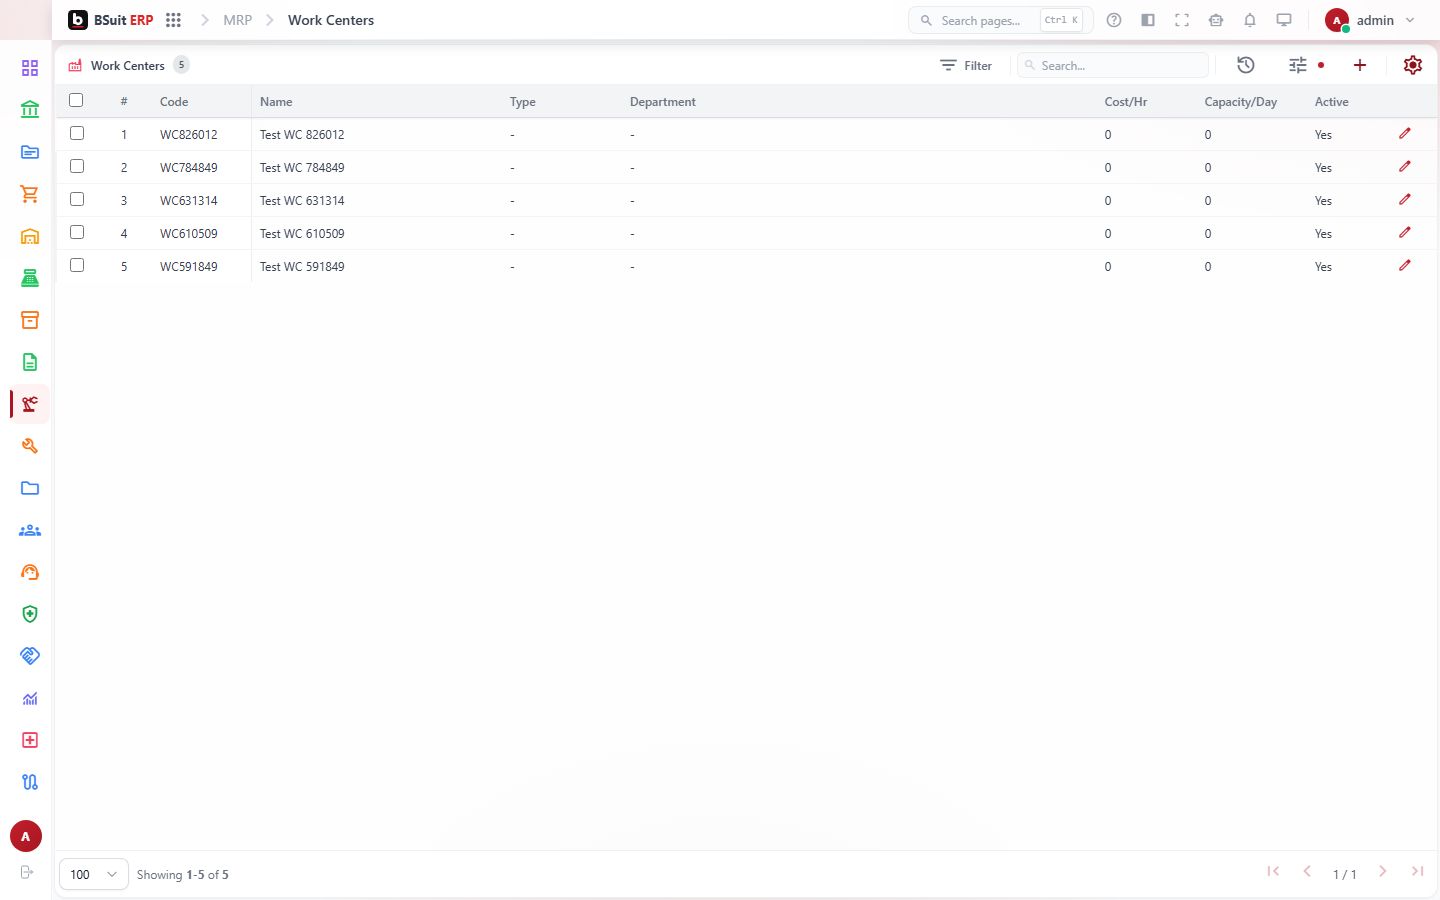Go to MRP breadcrumb
The width and height of the screenshot is (1440, 900).
238,20
